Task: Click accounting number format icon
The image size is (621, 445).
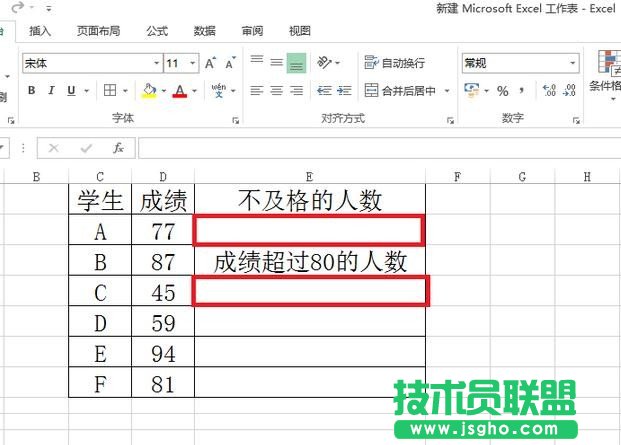Action: (471, 91)
